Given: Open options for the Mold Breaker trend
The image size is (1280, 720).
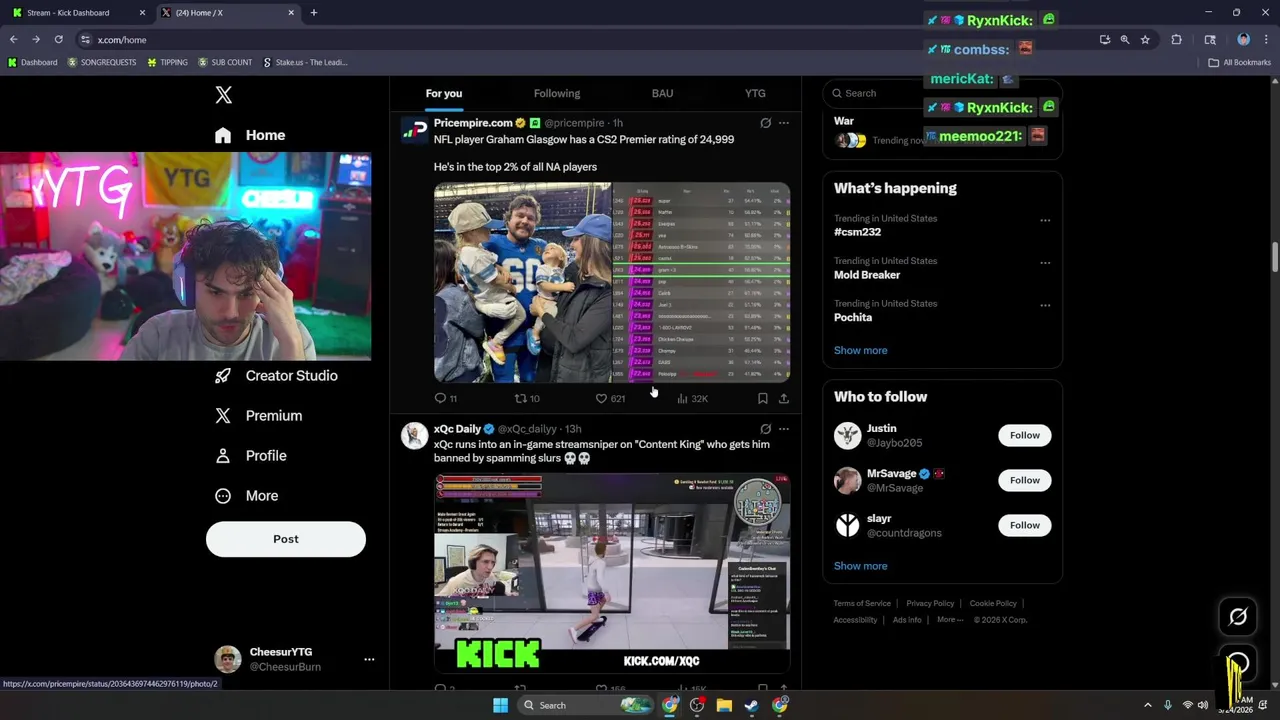Looking at the screenshot, I should (1045, 263).
